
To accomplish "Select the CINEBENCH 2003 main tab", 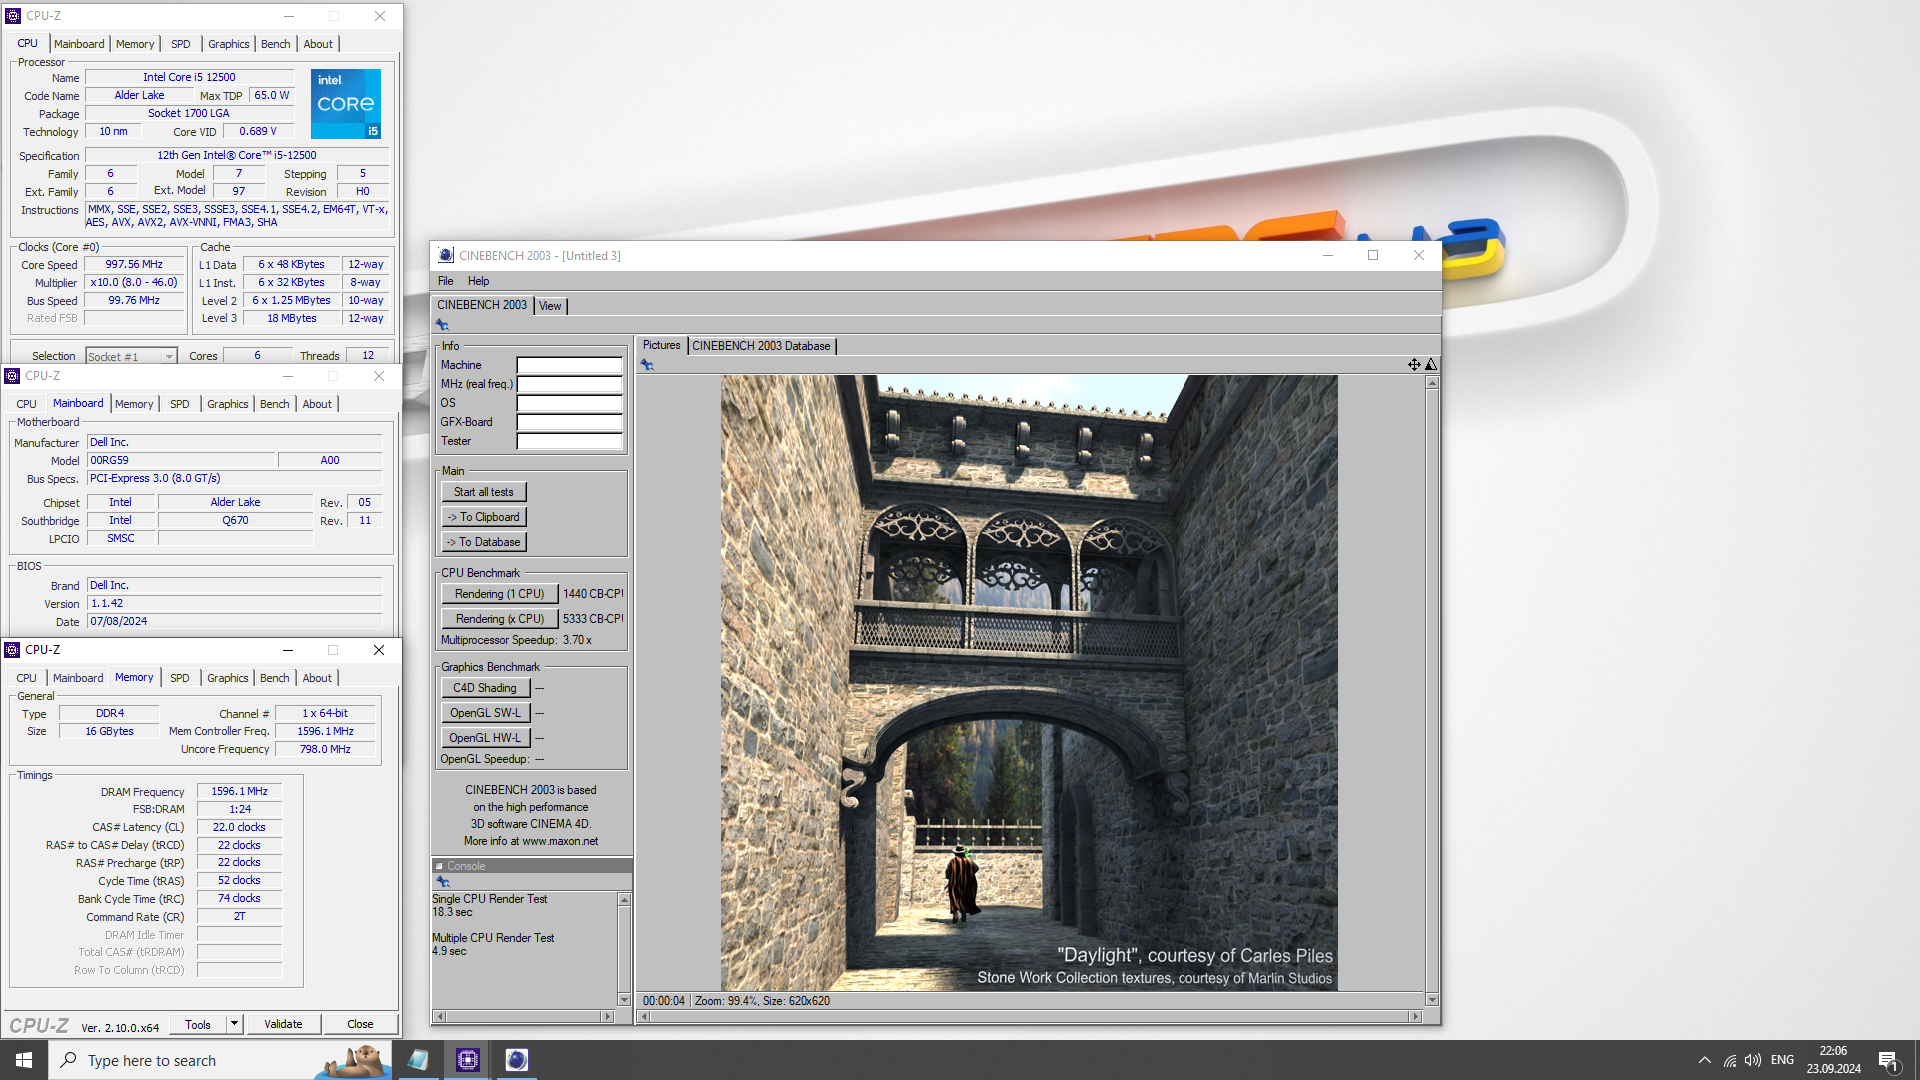I will [482, 305].
